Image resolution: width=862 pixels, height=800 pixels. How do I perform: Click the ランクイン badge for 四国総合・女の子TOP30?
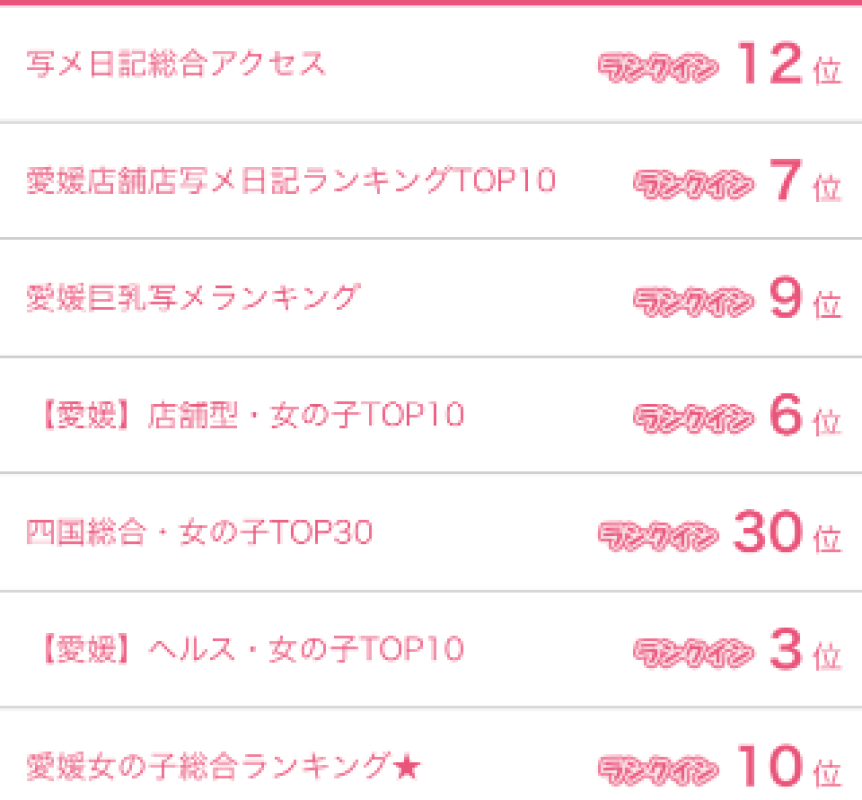658,535
